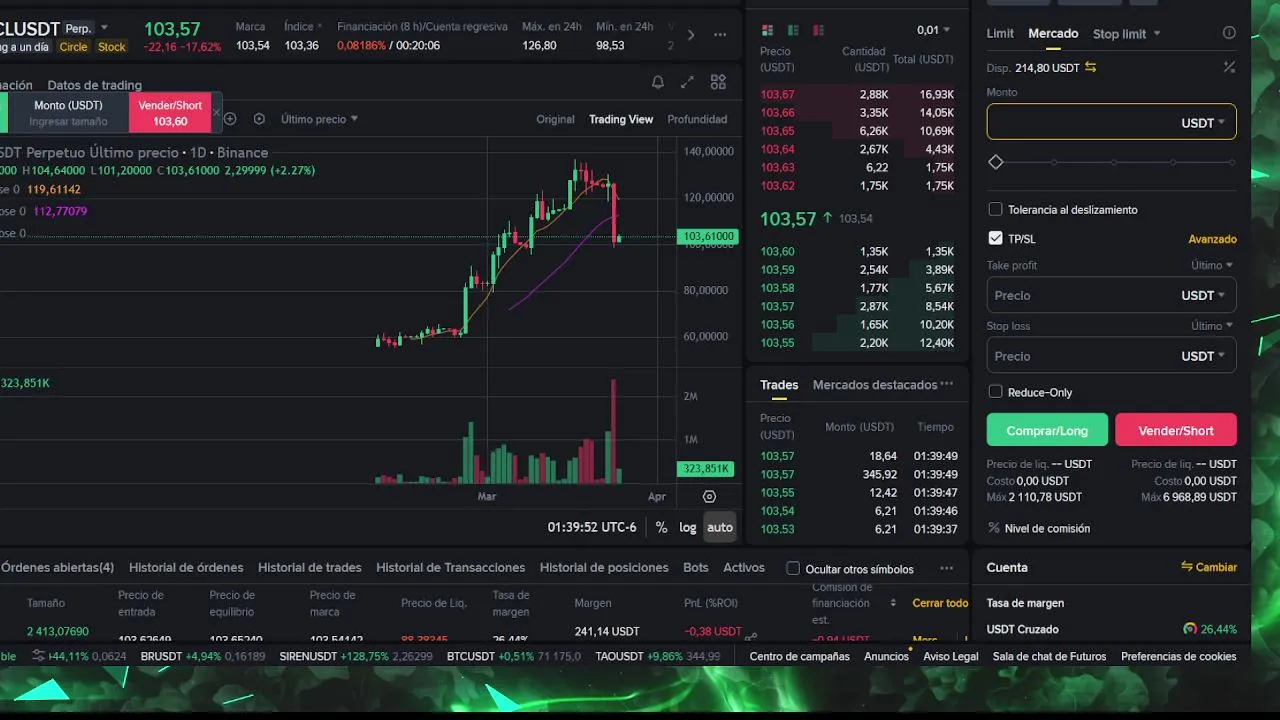Open the Take profit USDT unit dropdown
The height and width of the screenshot is (720, 1280).
coord(1203,296)
